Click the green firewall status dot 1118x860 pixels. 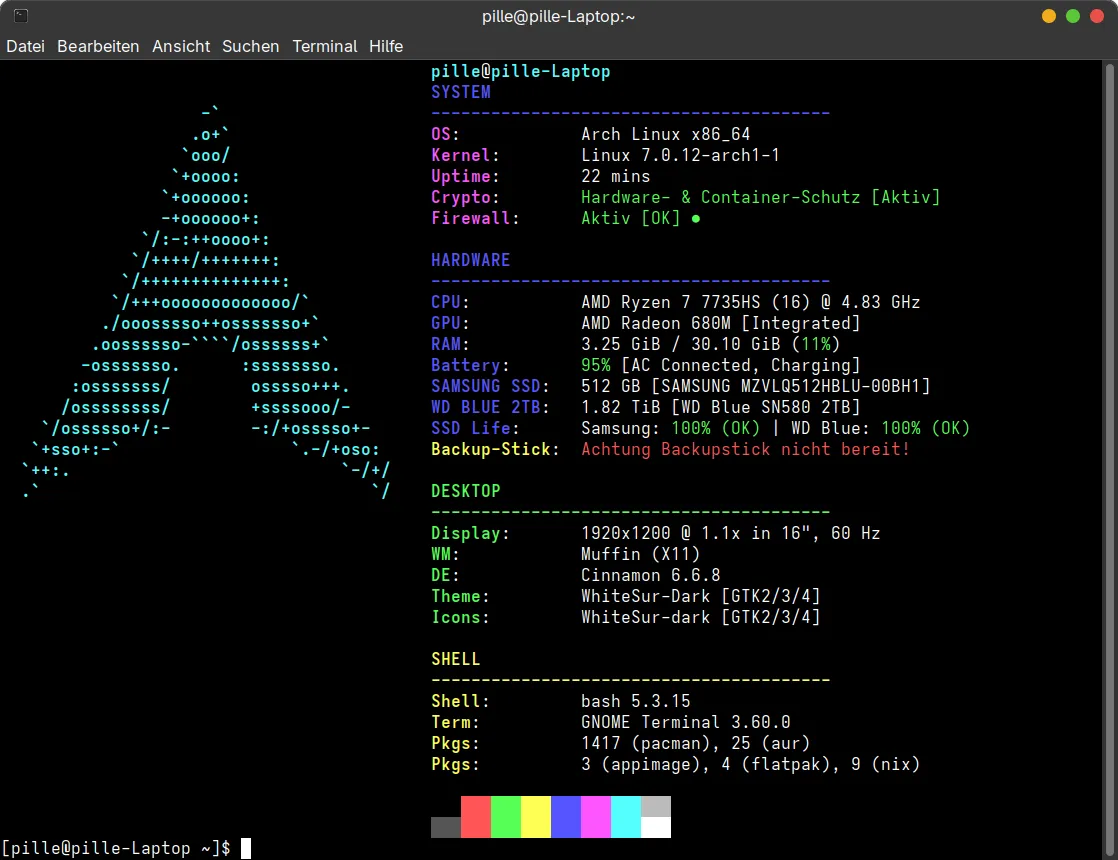(x=696, y=219)
